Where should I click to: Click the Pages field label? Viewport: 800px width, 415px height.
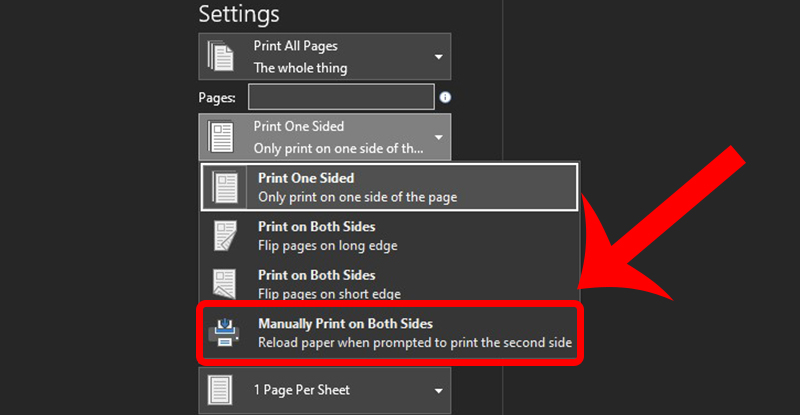pos(218,98)
